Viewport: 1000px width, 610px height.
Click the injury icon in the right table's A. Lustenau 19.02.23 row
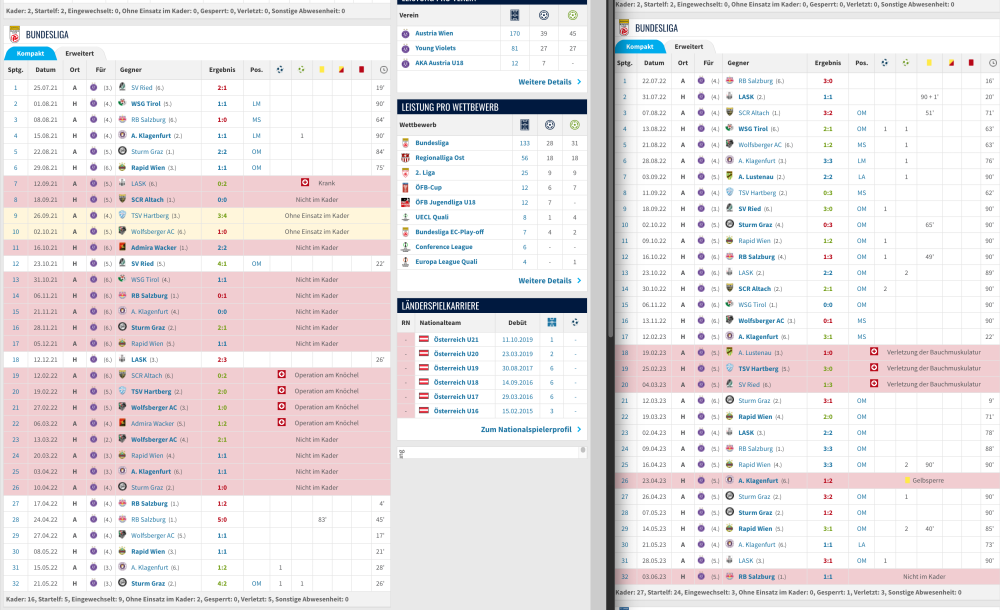(x=874, y=352)
